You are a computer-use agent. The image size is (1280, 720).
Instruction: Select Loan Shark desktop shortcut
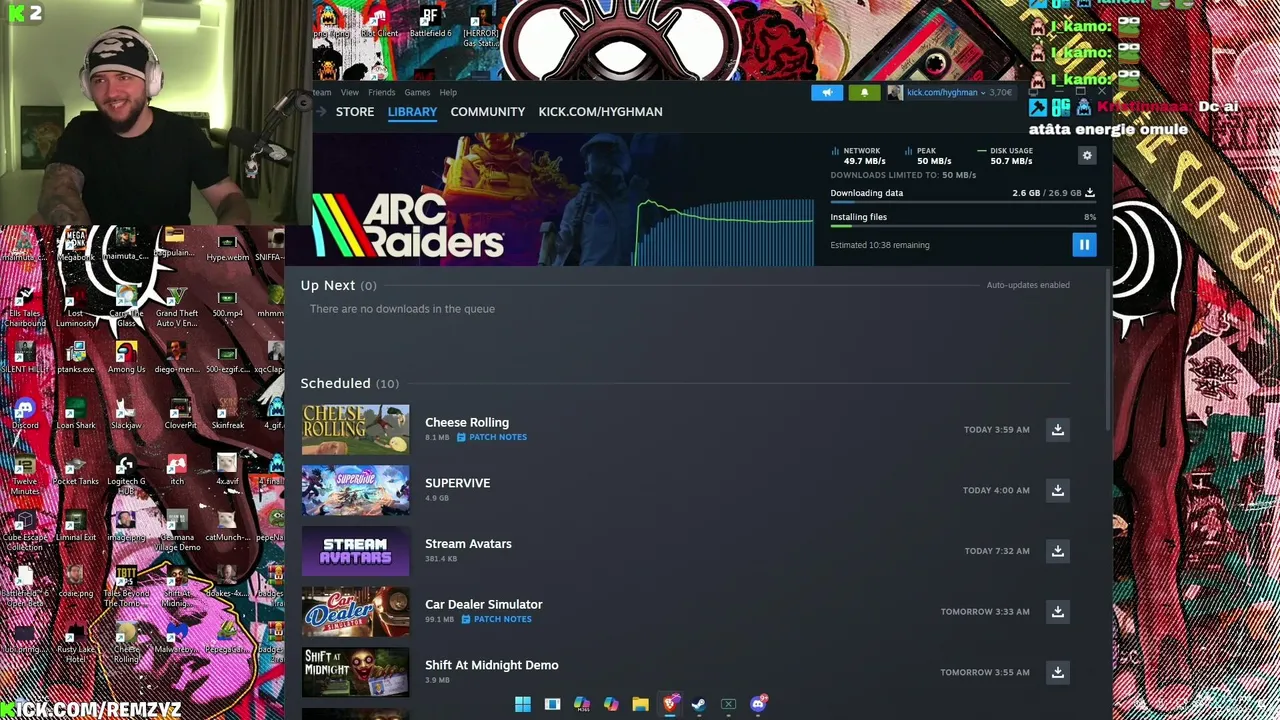76,413
